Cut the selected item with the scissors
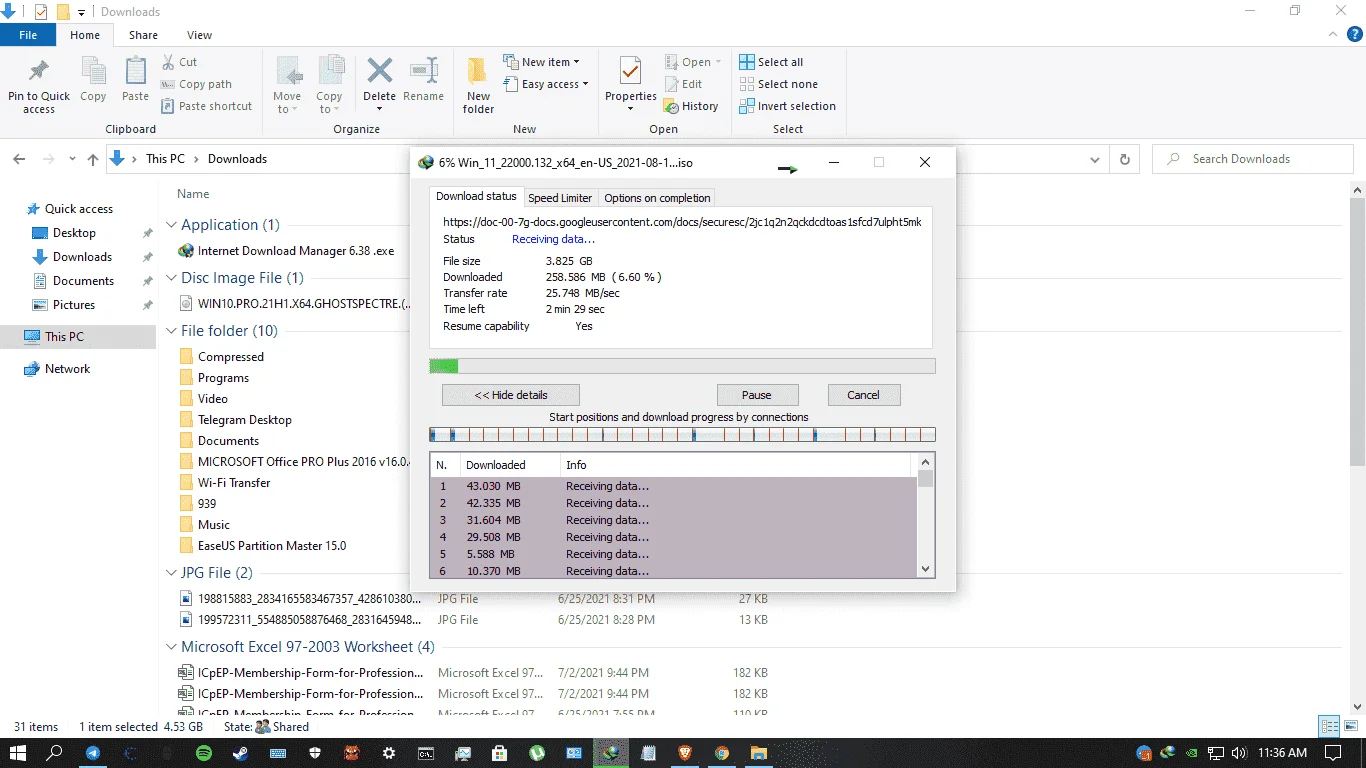Screen dimensions: 1366x768 click(x=178, y=62)
